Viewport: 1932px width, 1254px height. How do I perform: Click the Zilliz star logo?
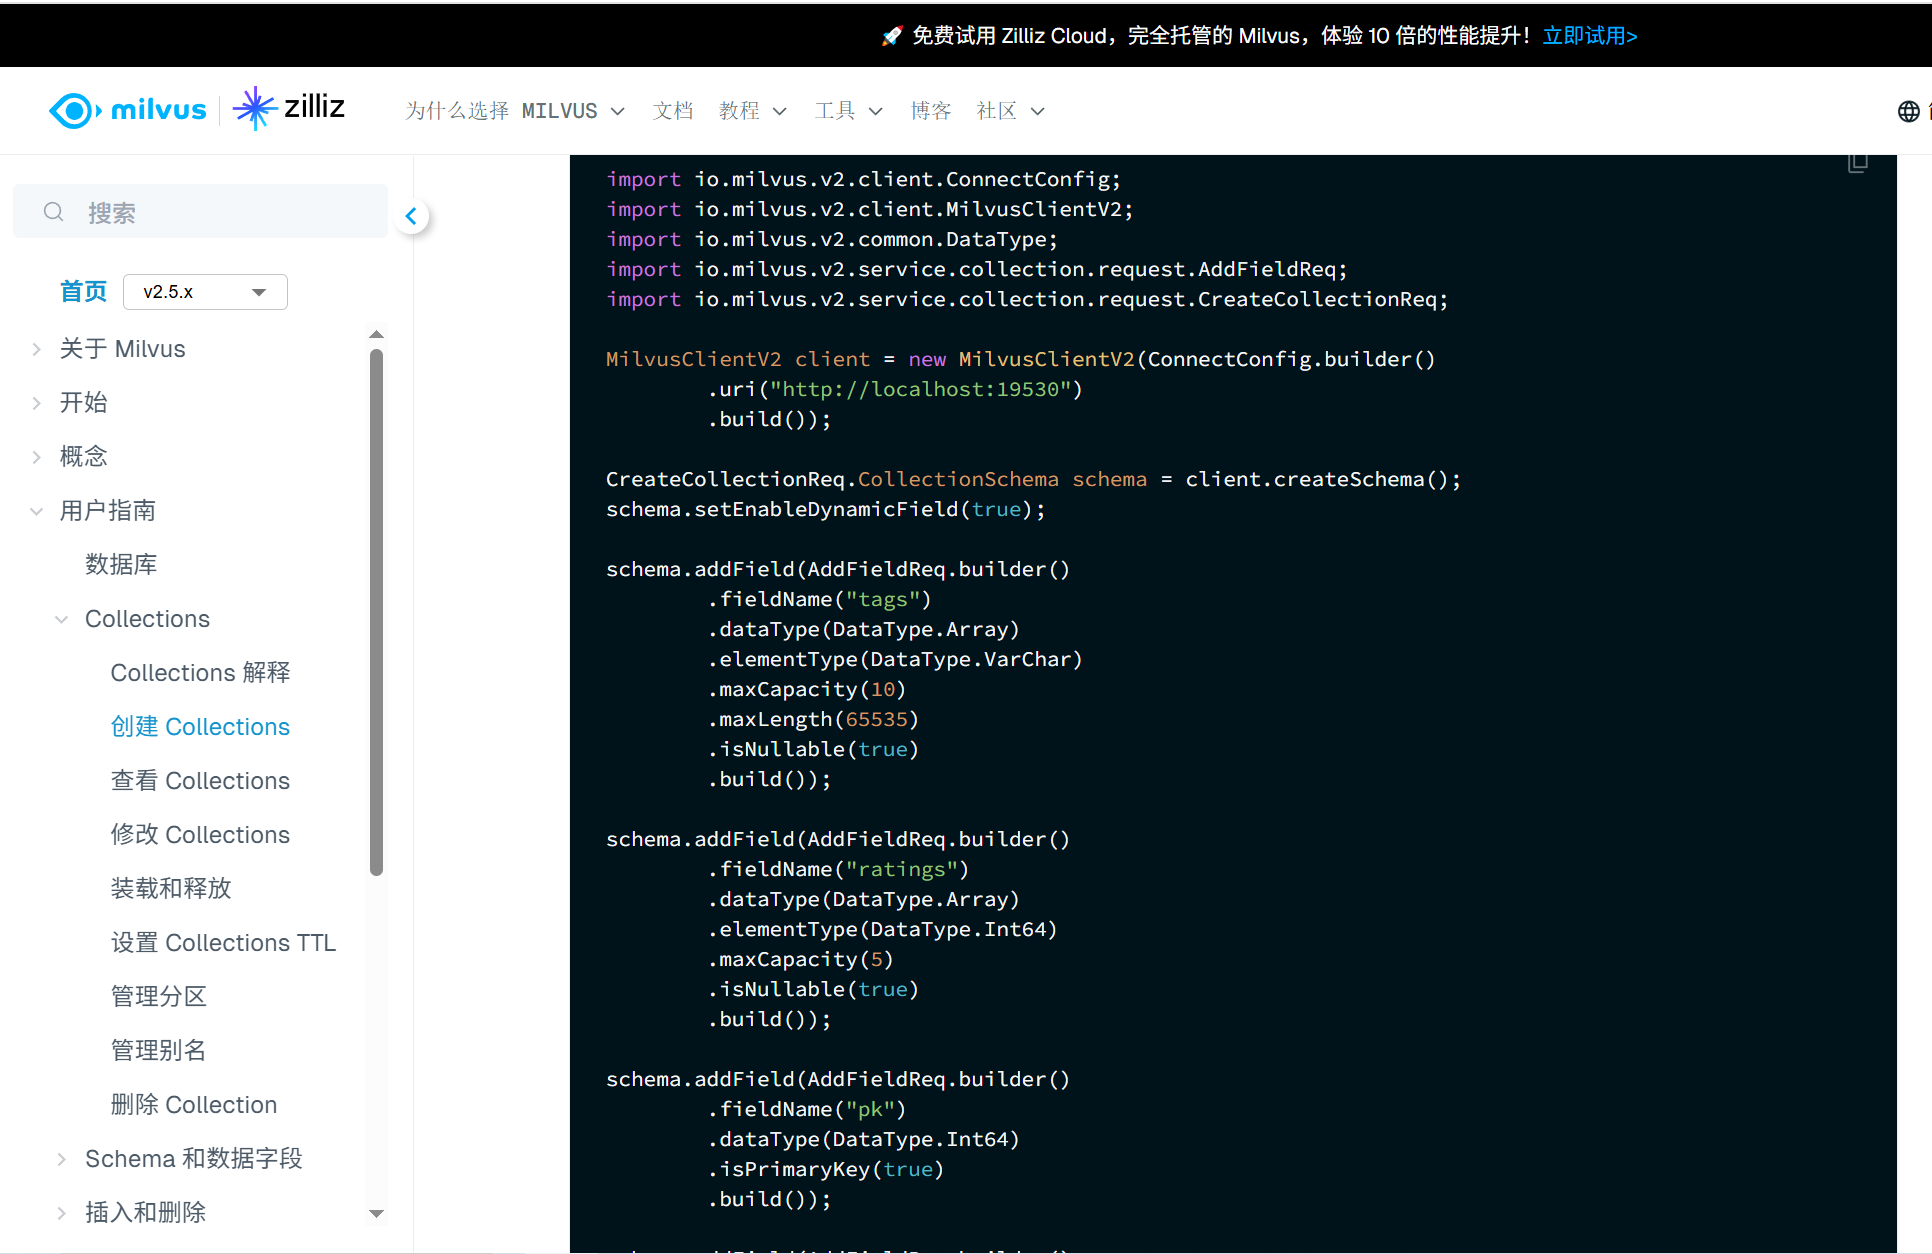pos(254,108)
